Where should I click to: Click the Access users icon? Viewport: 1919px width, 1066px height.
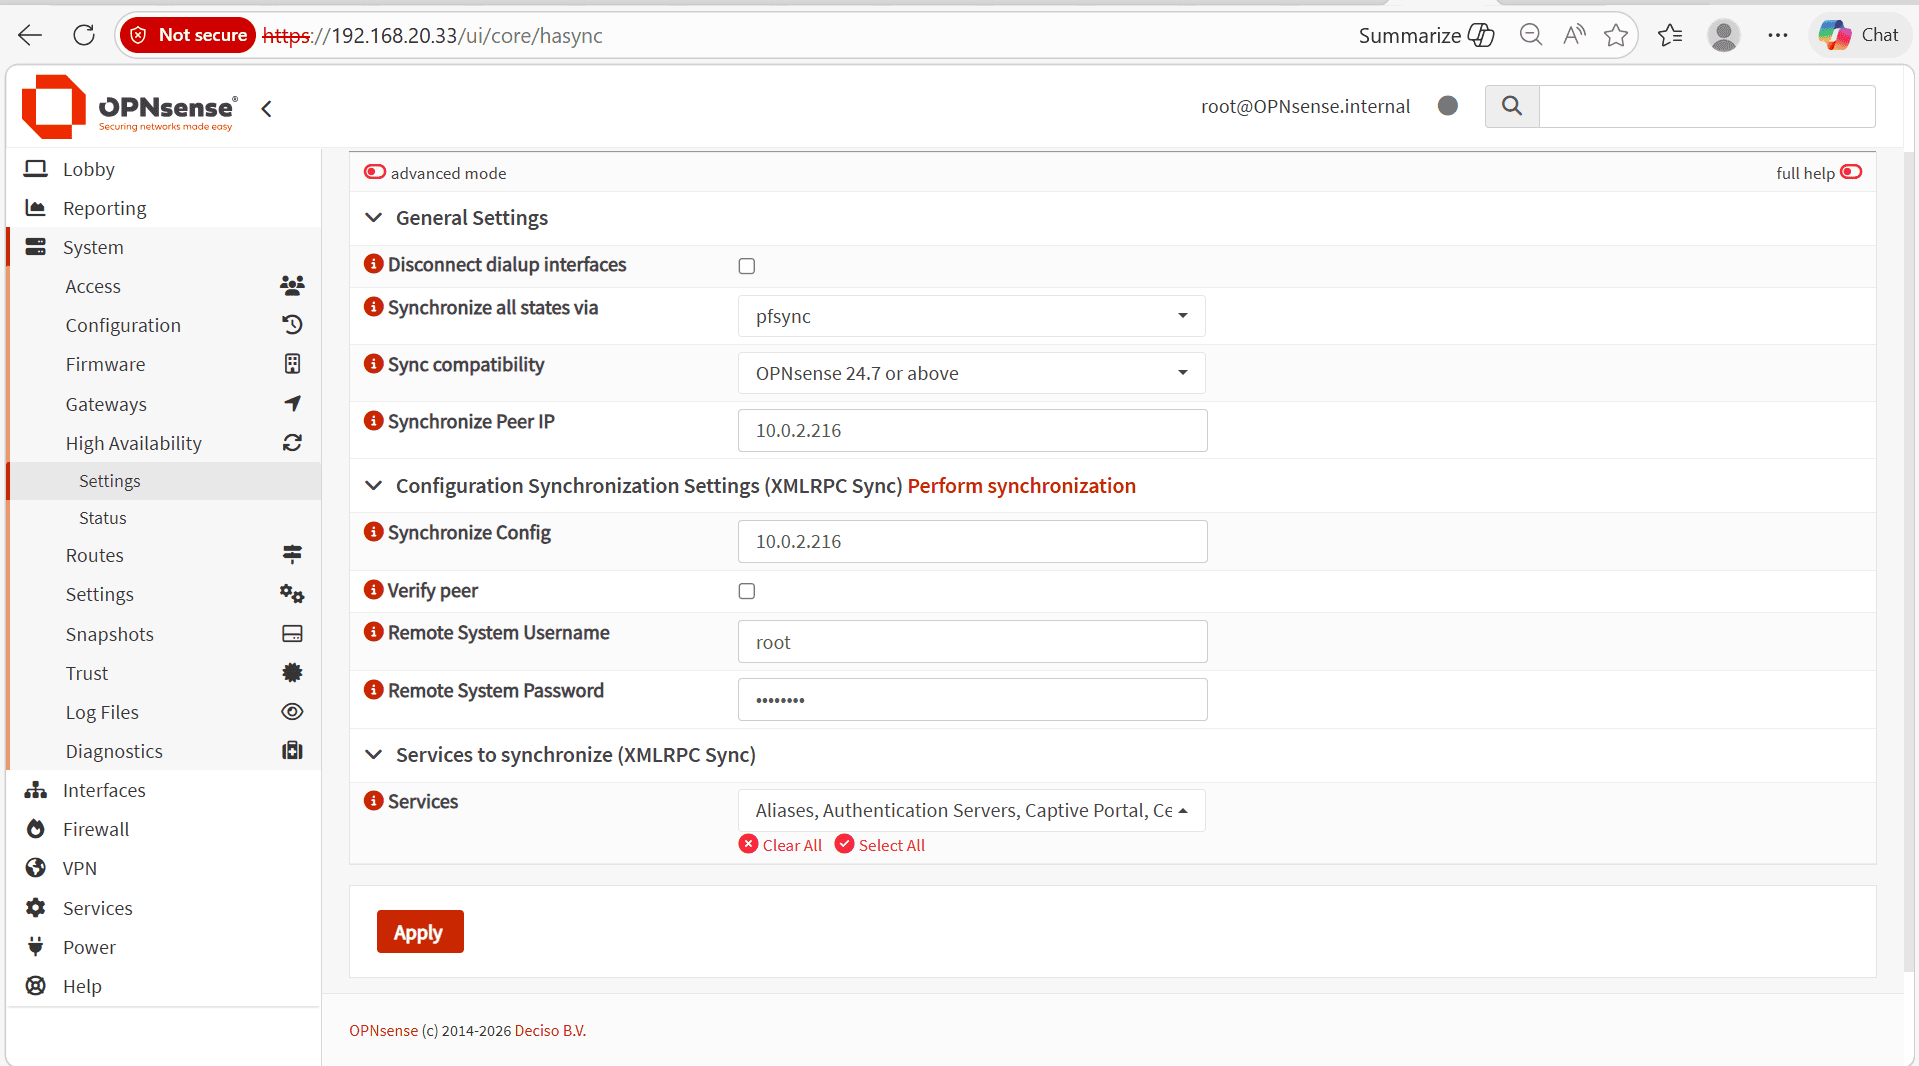point(292,286)
